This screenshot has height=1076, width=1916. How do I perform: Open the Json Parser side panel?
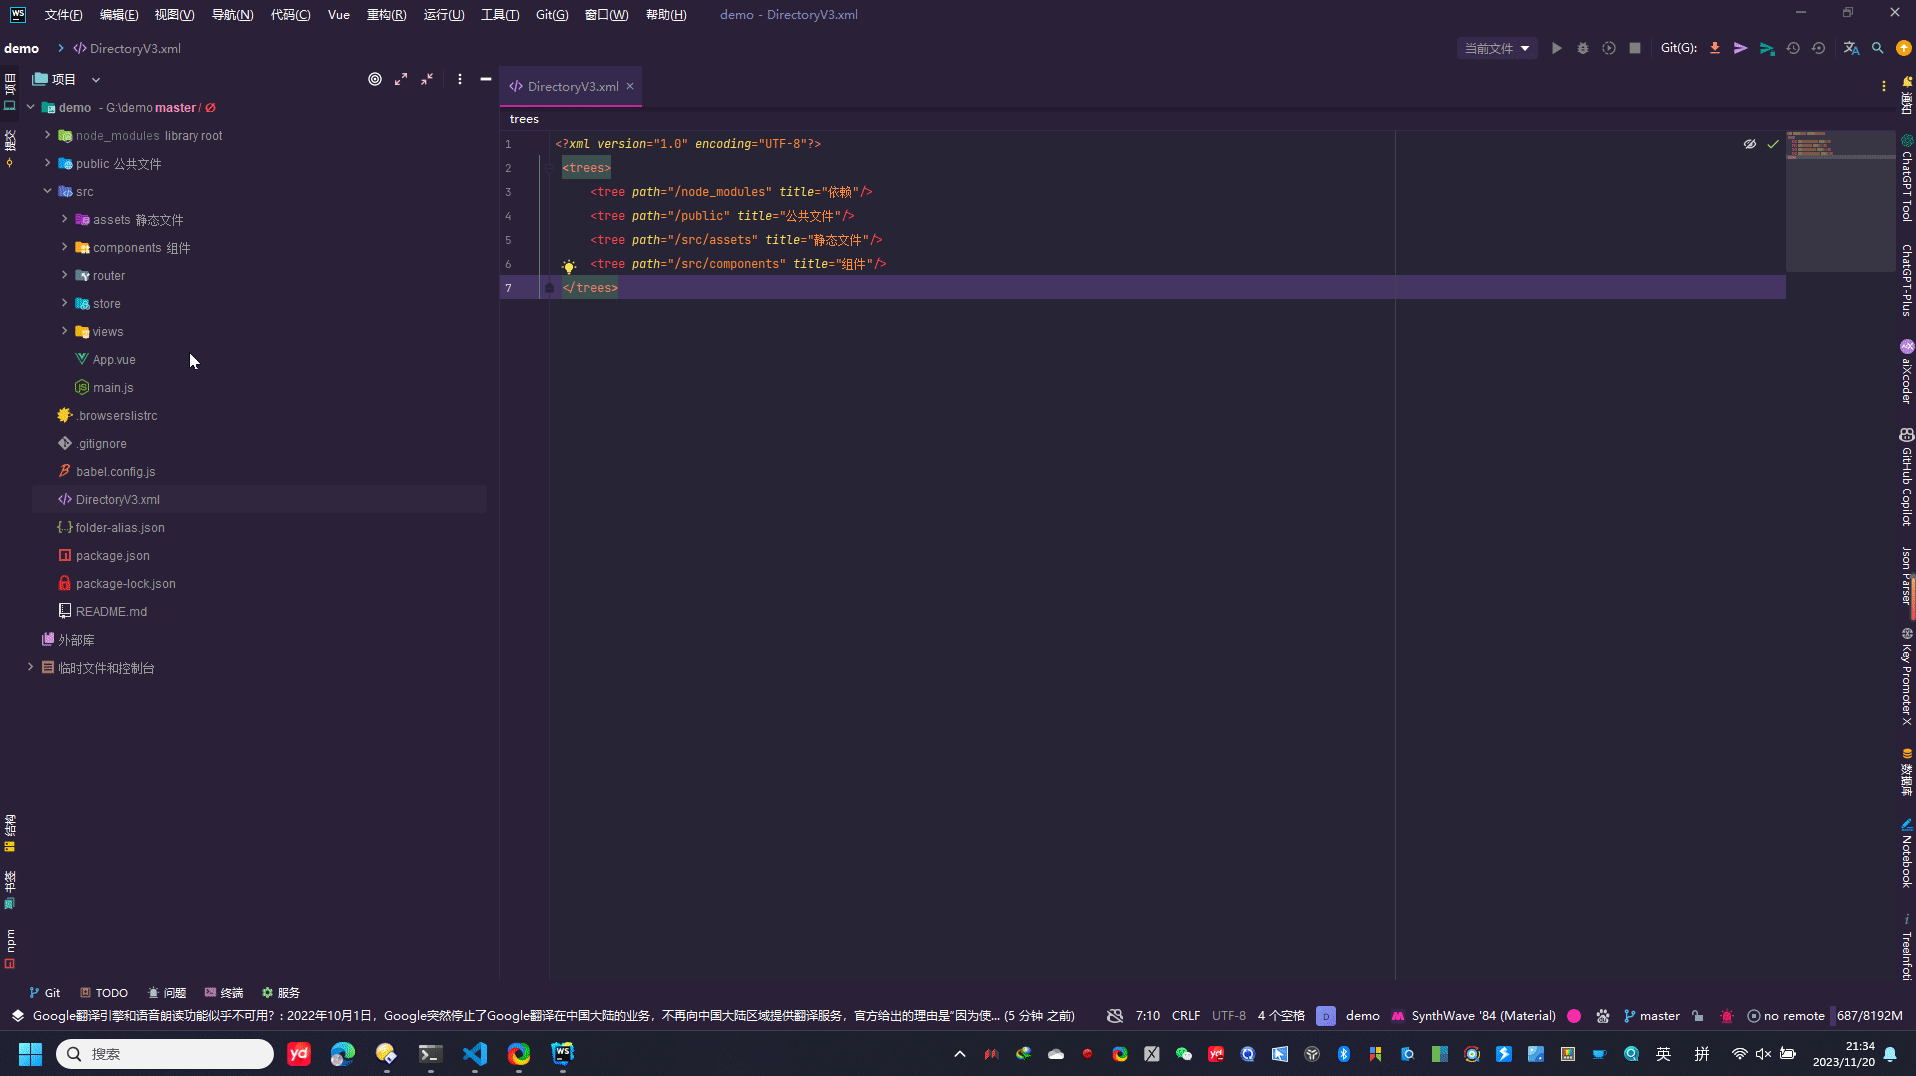1906,575
